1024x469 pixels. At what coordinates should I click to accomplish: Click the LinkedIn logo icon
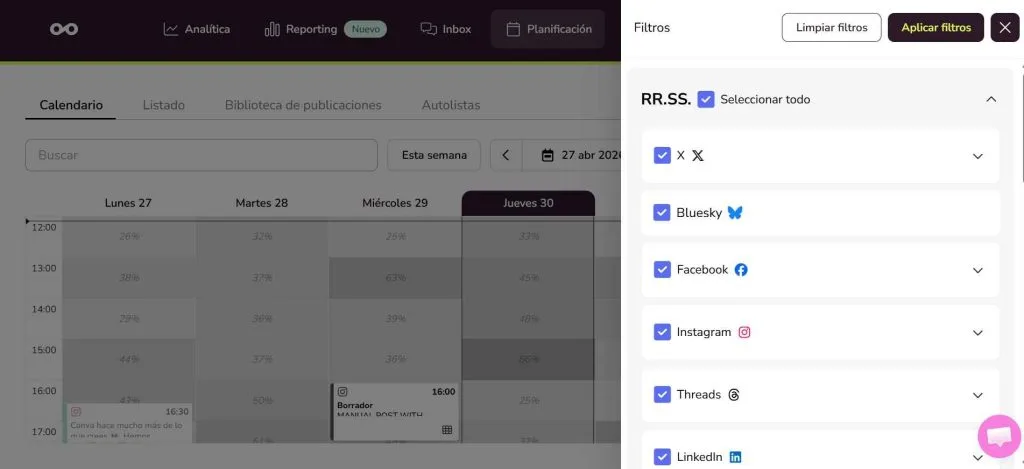(735, 457)
